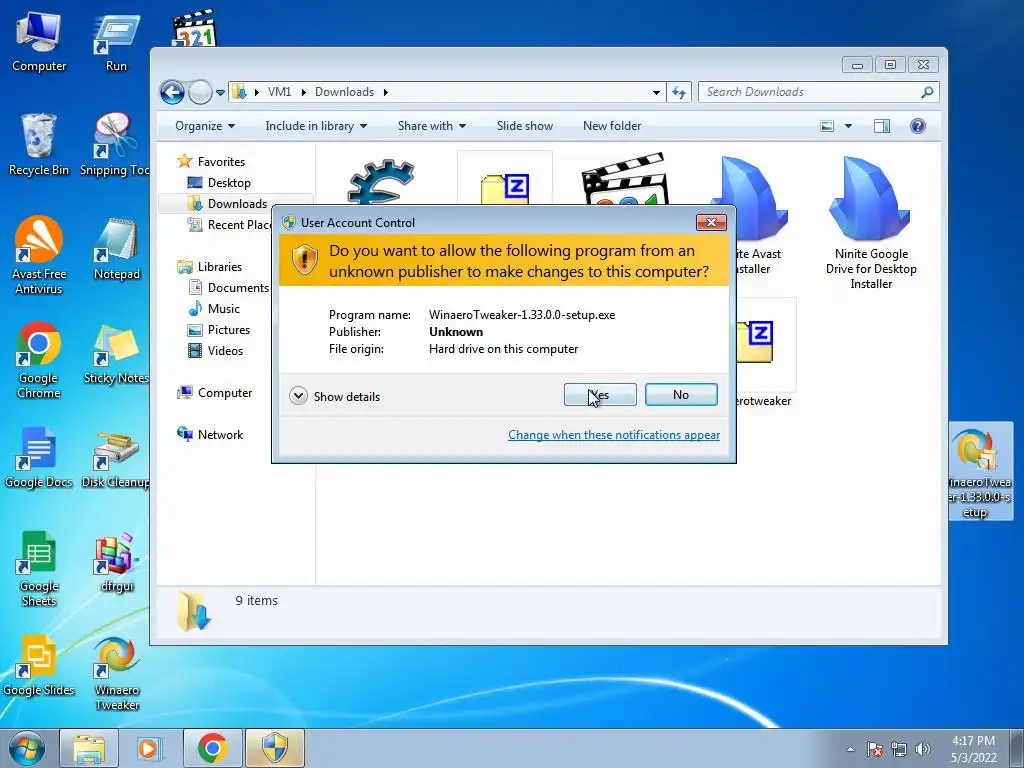Open Windows Media Player from taskbar

click(150, 748)
